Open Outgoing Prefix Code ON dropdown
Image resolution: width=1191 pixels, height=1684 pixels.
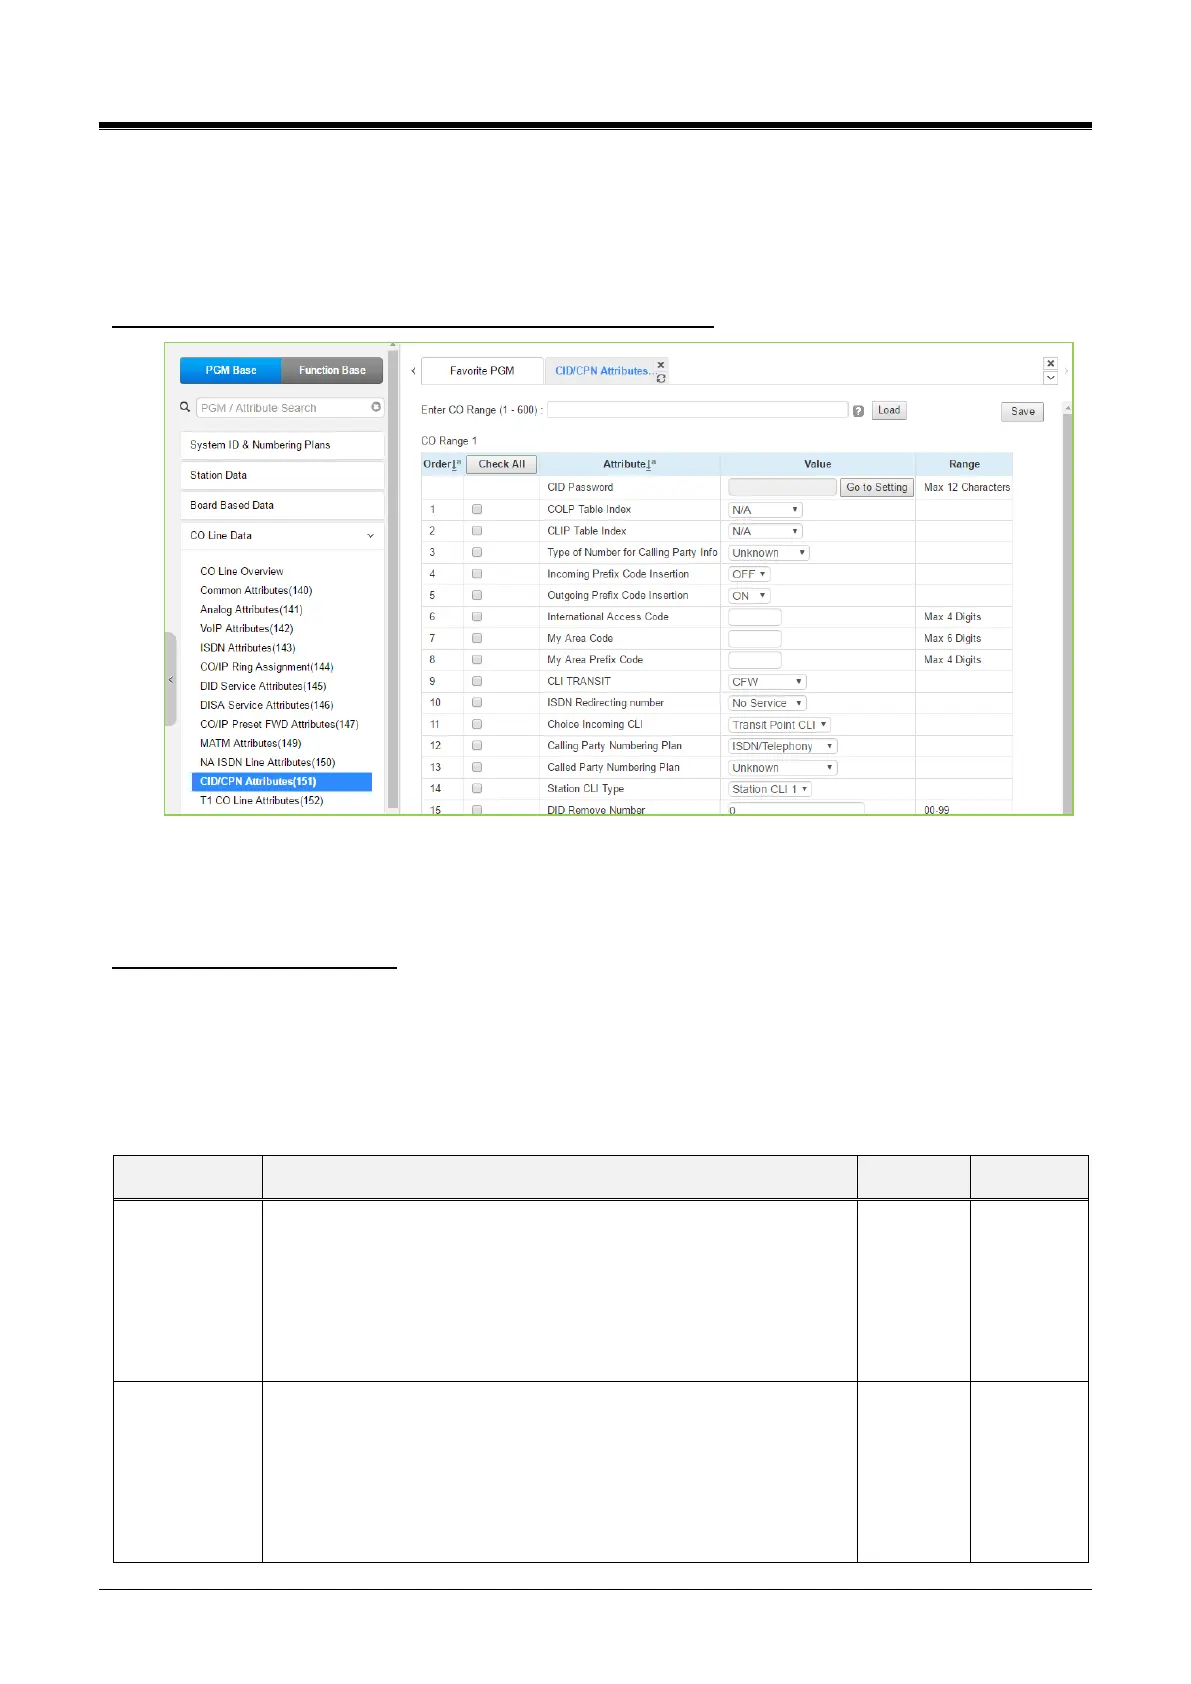click(749, 596)
